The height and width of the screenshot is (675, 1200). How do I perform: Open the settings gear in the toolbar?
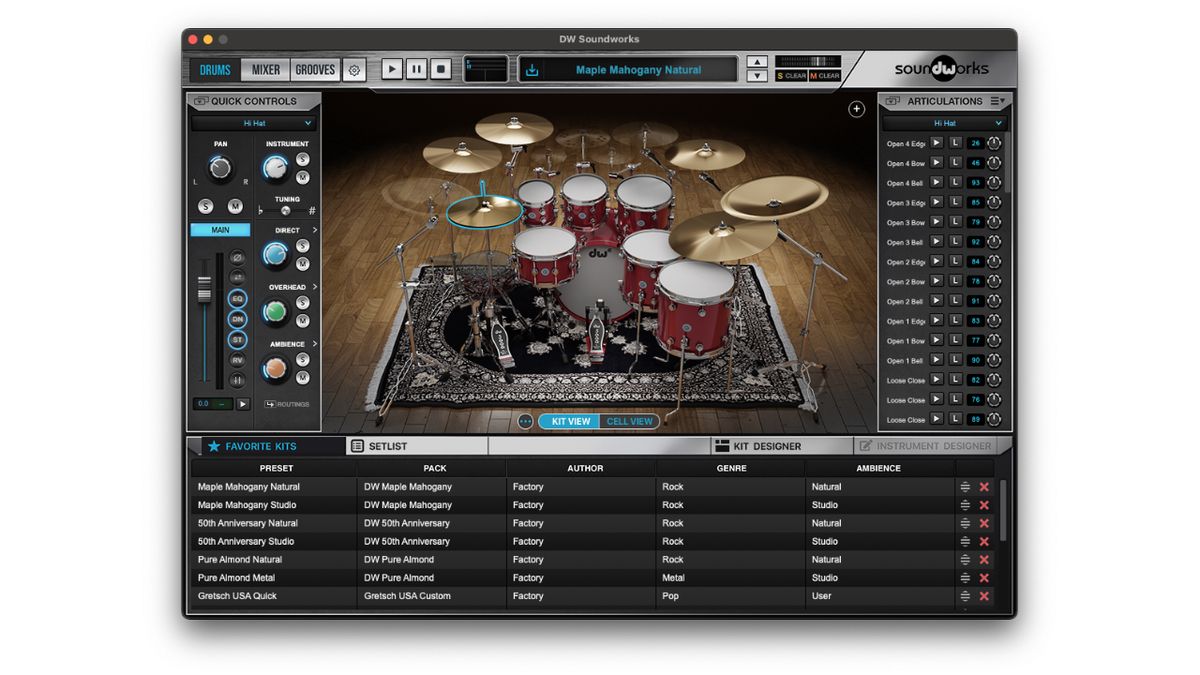(356, 68)
